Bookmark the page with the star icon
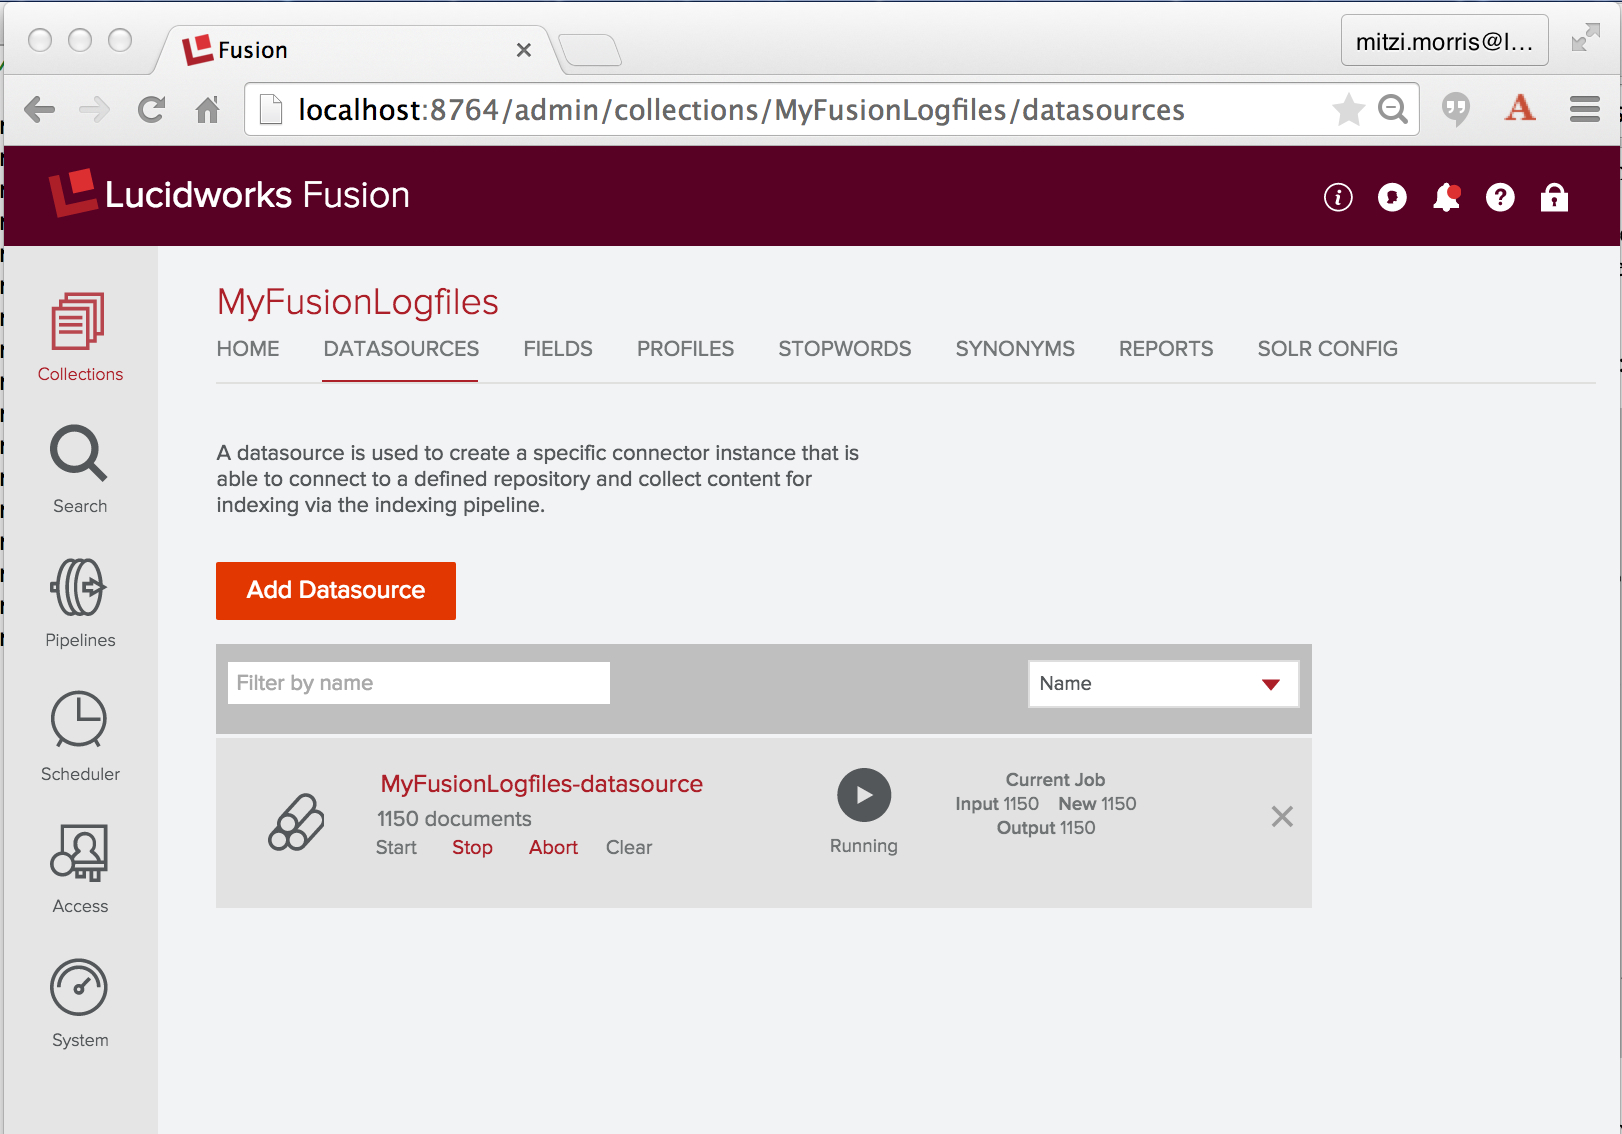The height and width of the screenshot is (1134, 1622). point(1348,109)
